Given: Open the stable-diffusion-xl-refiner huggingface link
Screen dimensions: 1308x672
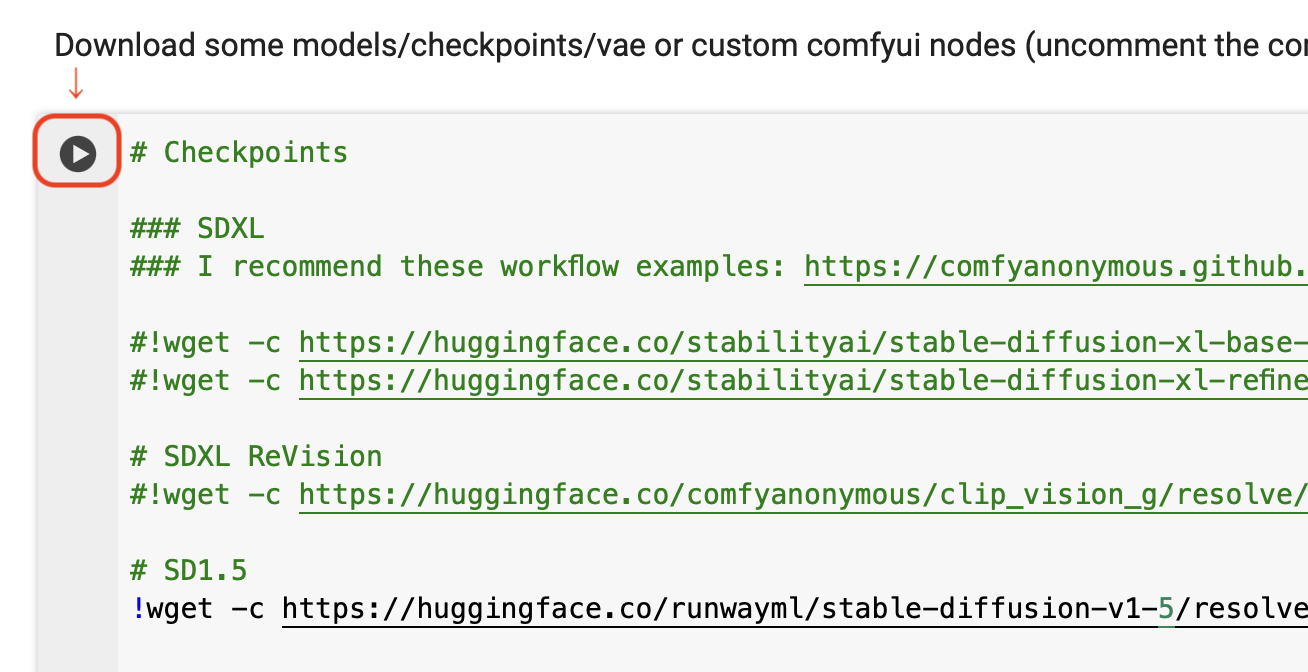Looking at the screenshot, I should pyautogui.click(x=802, y=381).
